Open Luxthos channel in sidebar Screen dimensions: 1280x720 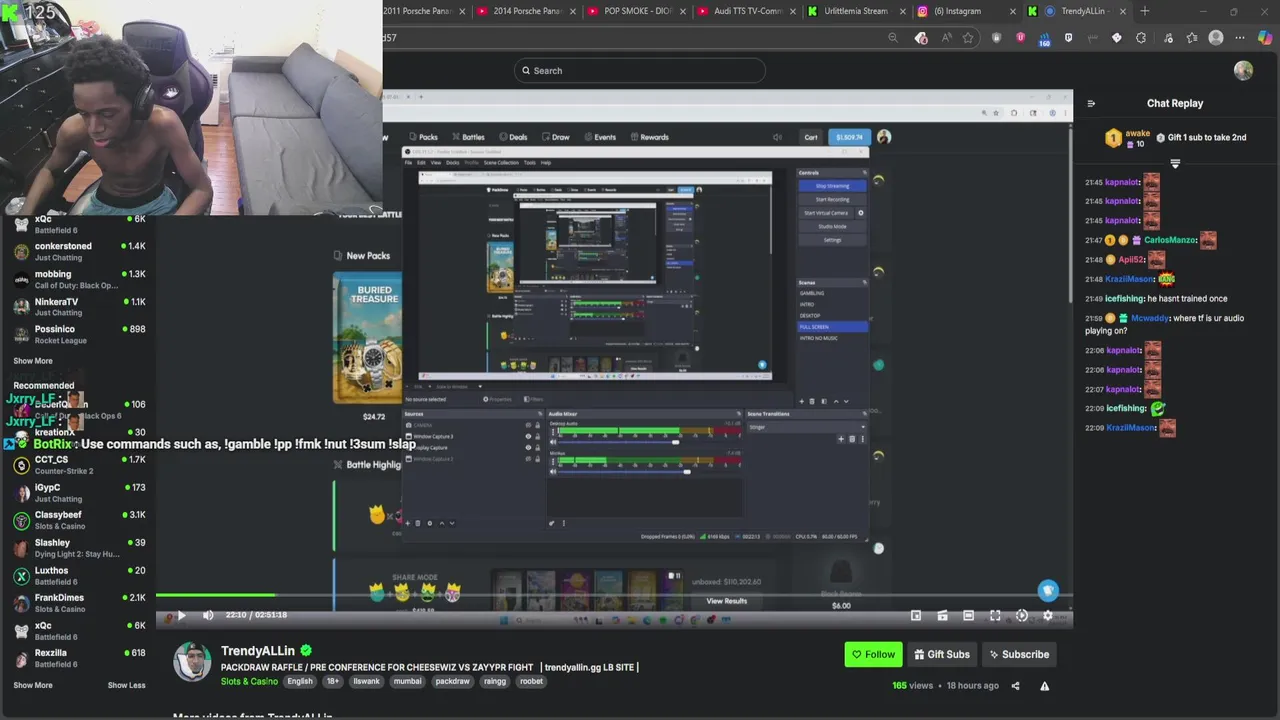(x=80, y=575)
